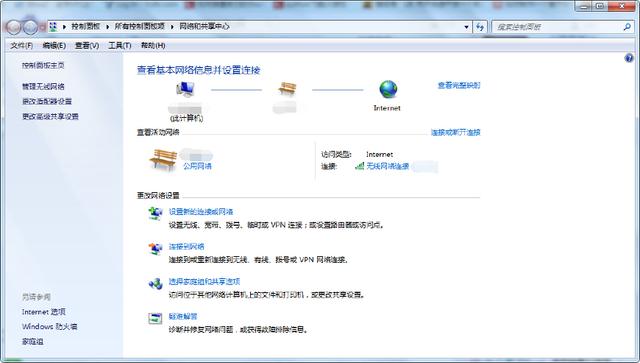Click the Control Panel icon in address bar
The height and width of the screenshot is (363, 640).
[x=53, y=27]
